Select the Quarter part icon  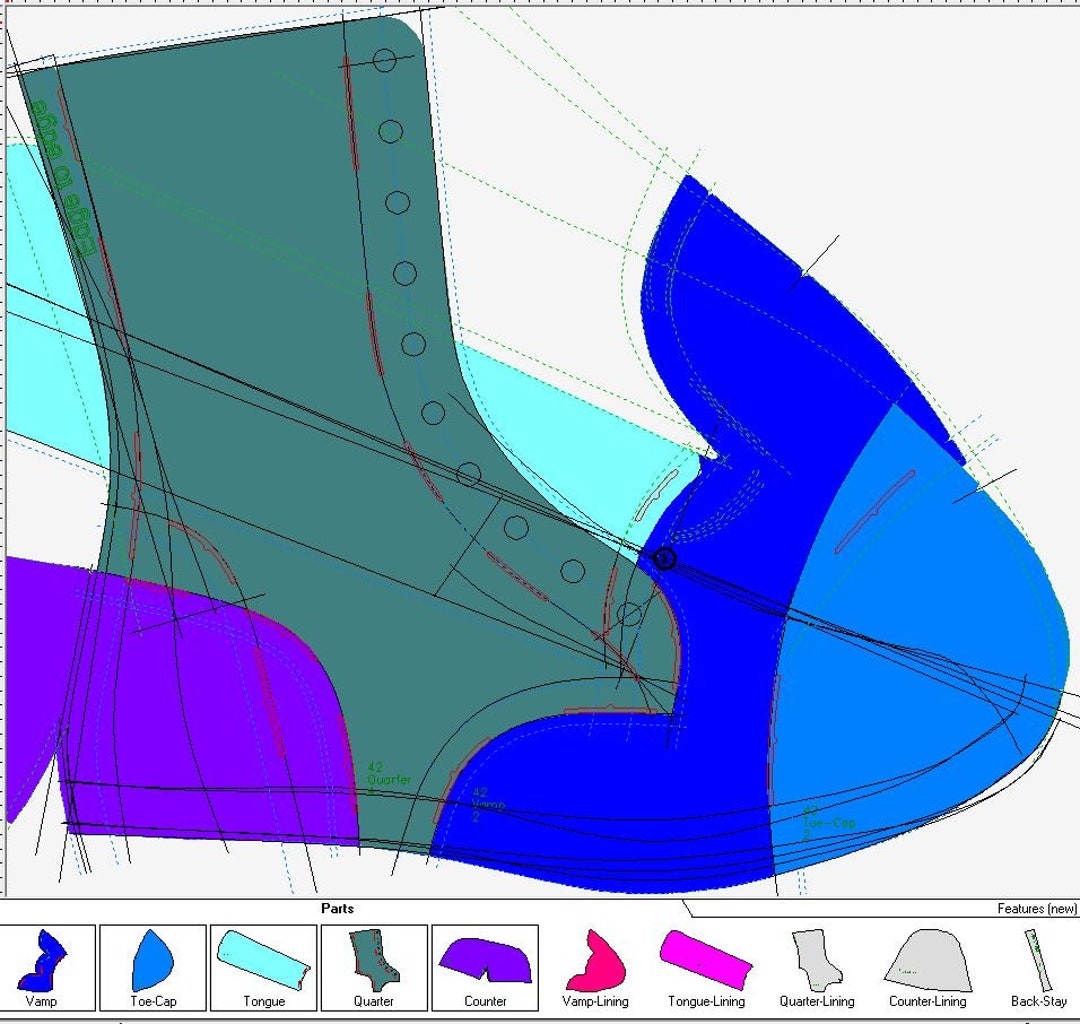pos(372,963)
